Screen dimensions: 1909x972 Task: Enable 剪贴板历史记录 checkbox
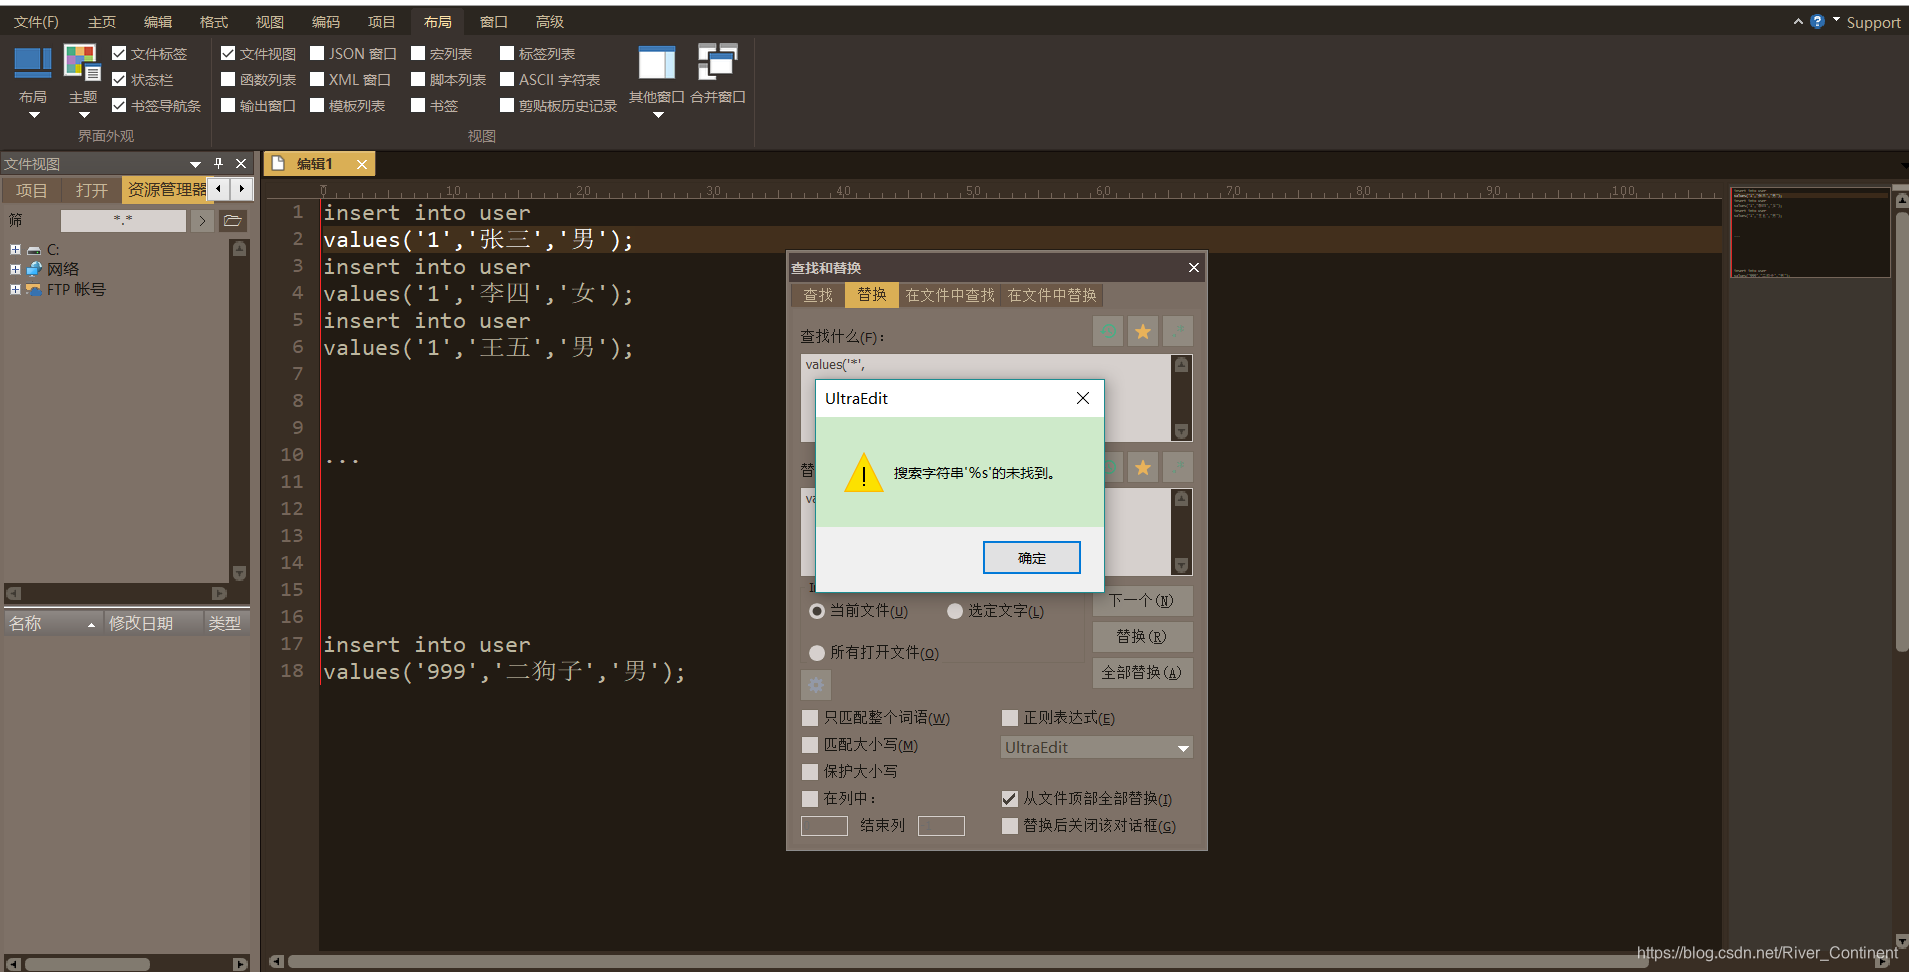[507, 105]
